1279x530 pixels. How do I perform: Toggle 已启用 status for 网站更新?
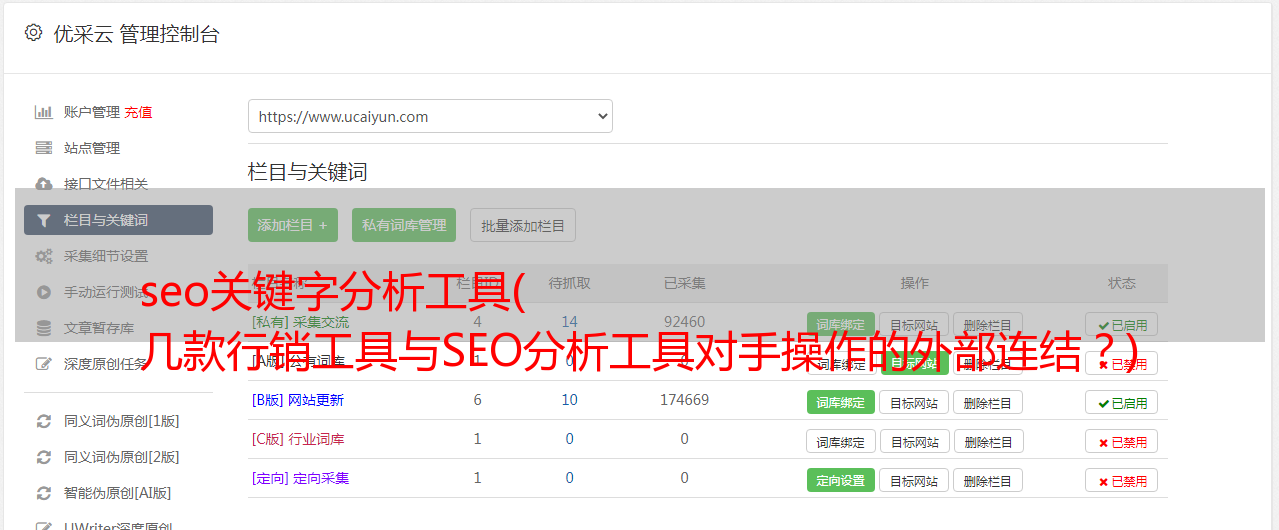[1122, 402]
